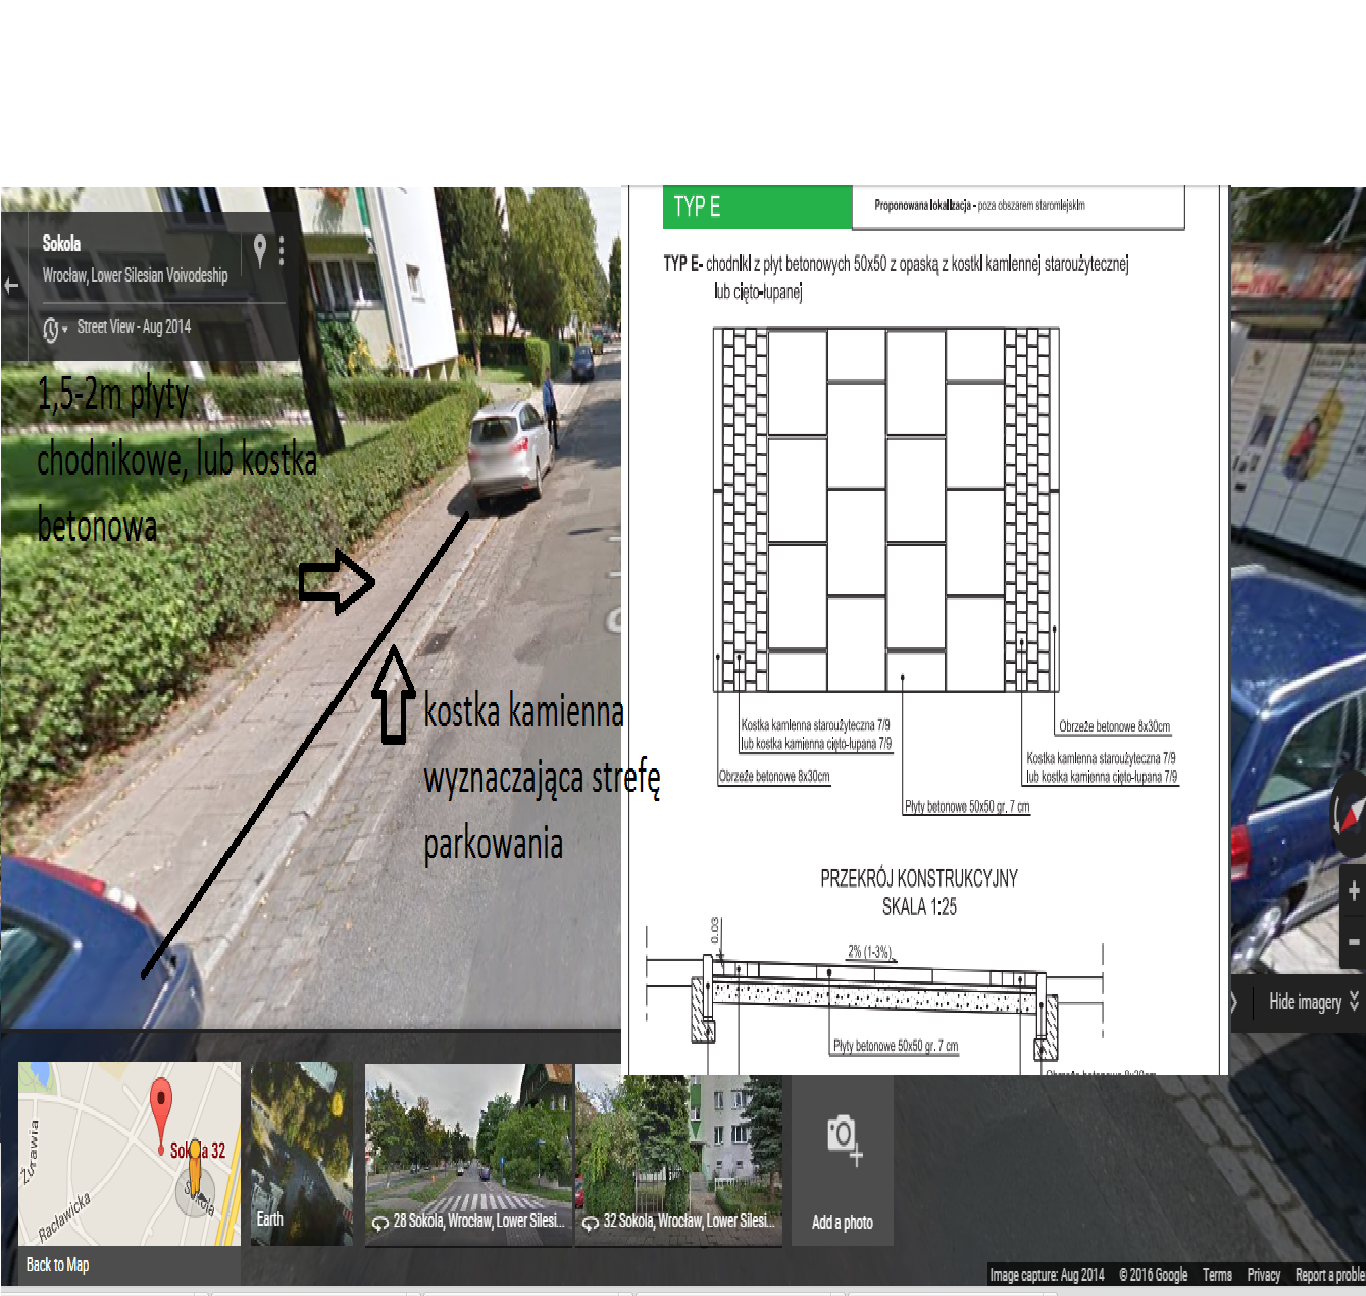The height and width of the screenshot is (1296, 1366).
Task: Switch to the Earth view thumbnail
Action: (302, 1153)
